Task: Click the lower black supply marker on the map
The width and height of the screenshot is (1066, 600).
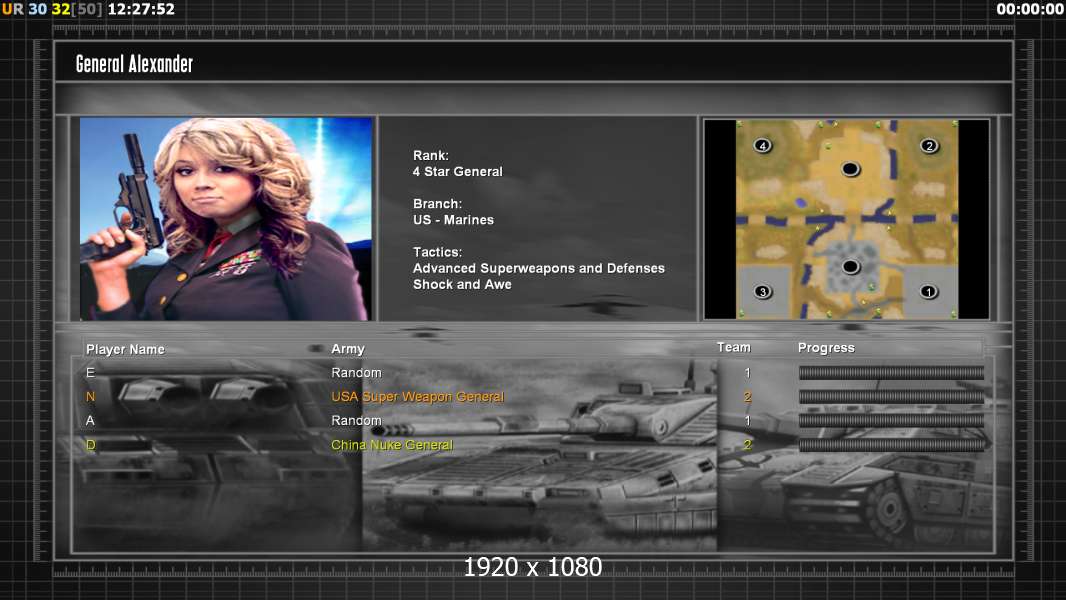Action: point(850,266)
